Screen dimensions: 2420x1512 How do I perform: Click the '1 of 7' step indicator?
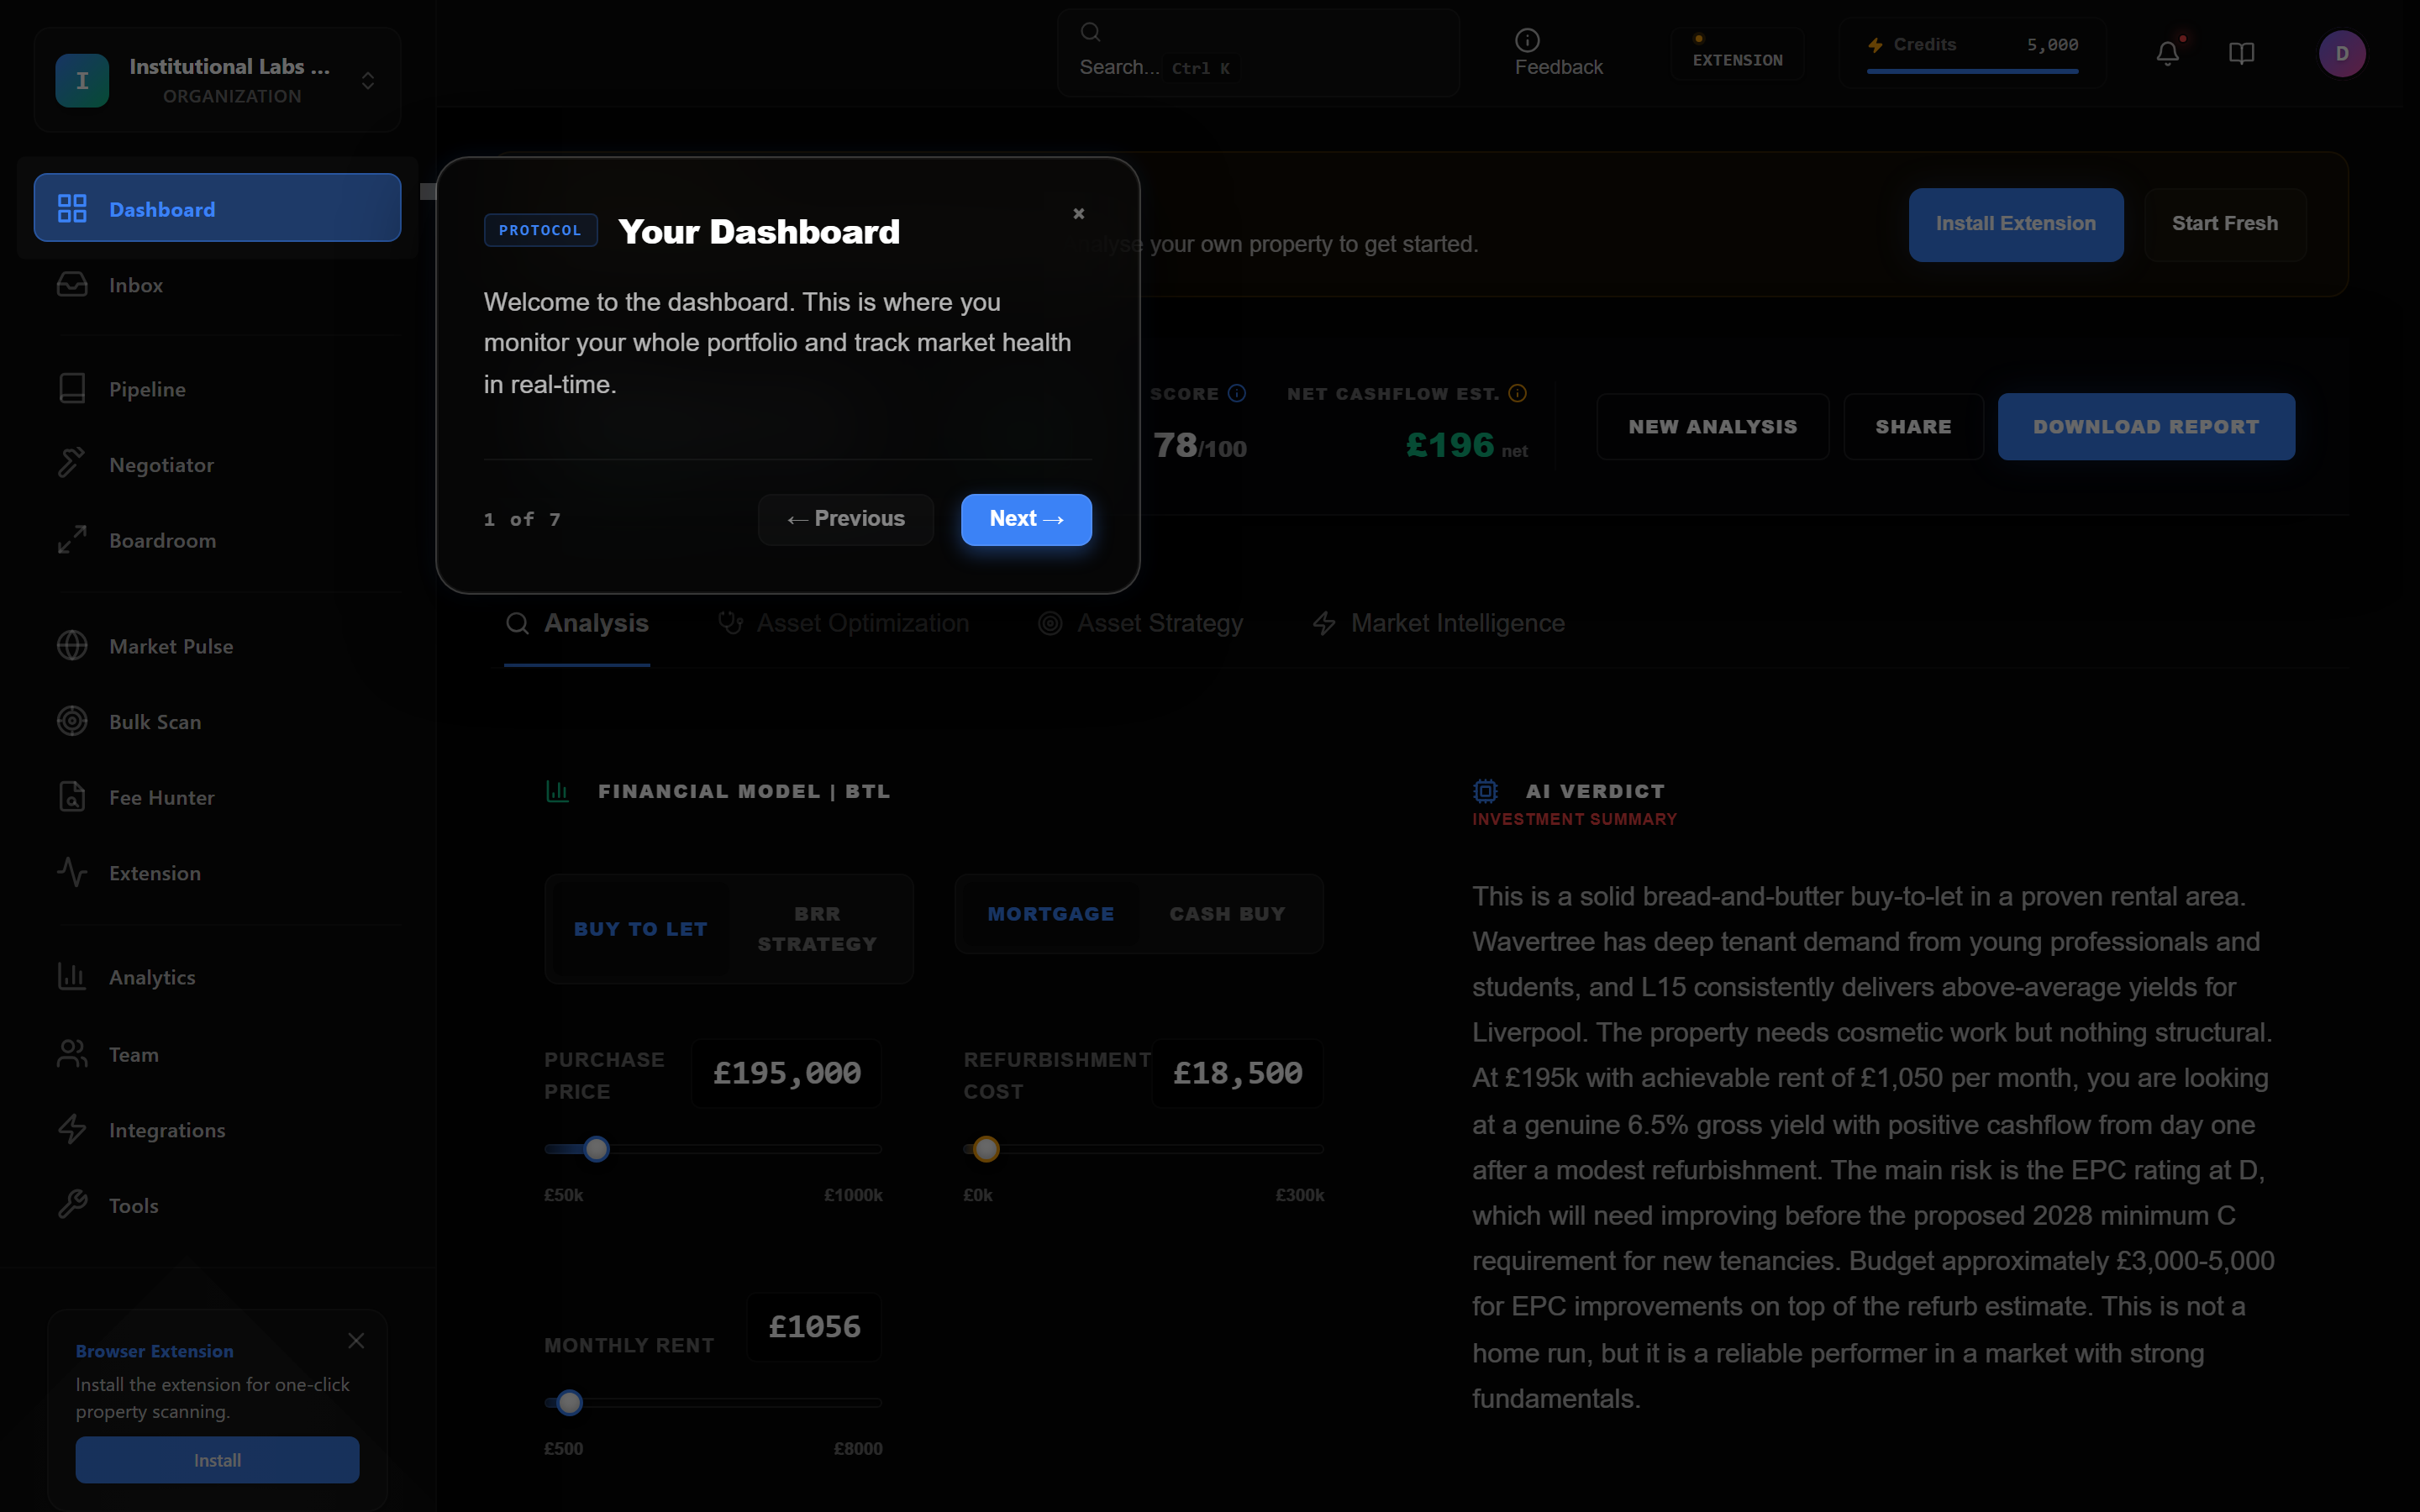[522, 520]
